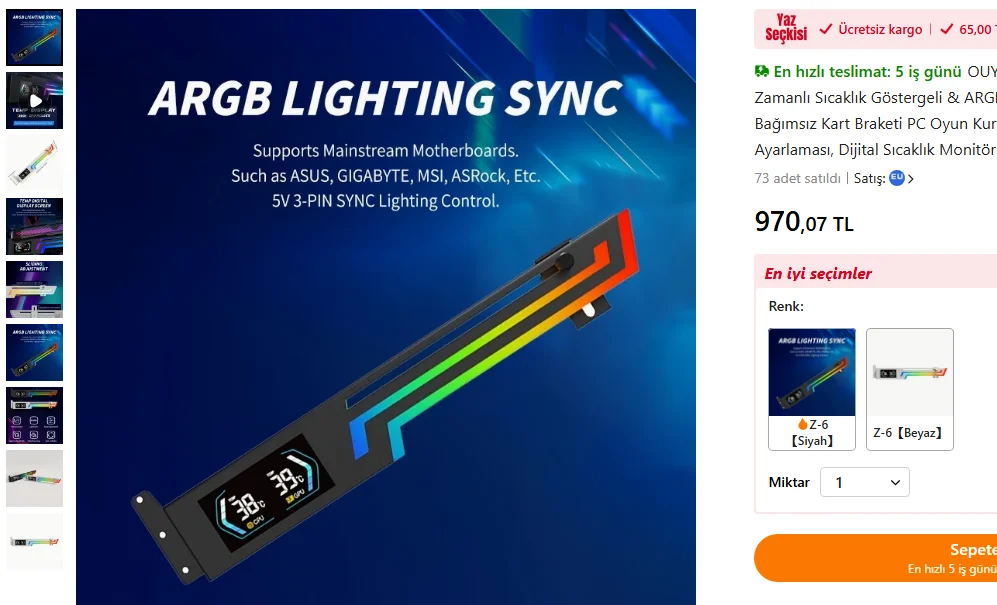
Task: Select the black and white brackets thumbnail
Action: (34, 478)
